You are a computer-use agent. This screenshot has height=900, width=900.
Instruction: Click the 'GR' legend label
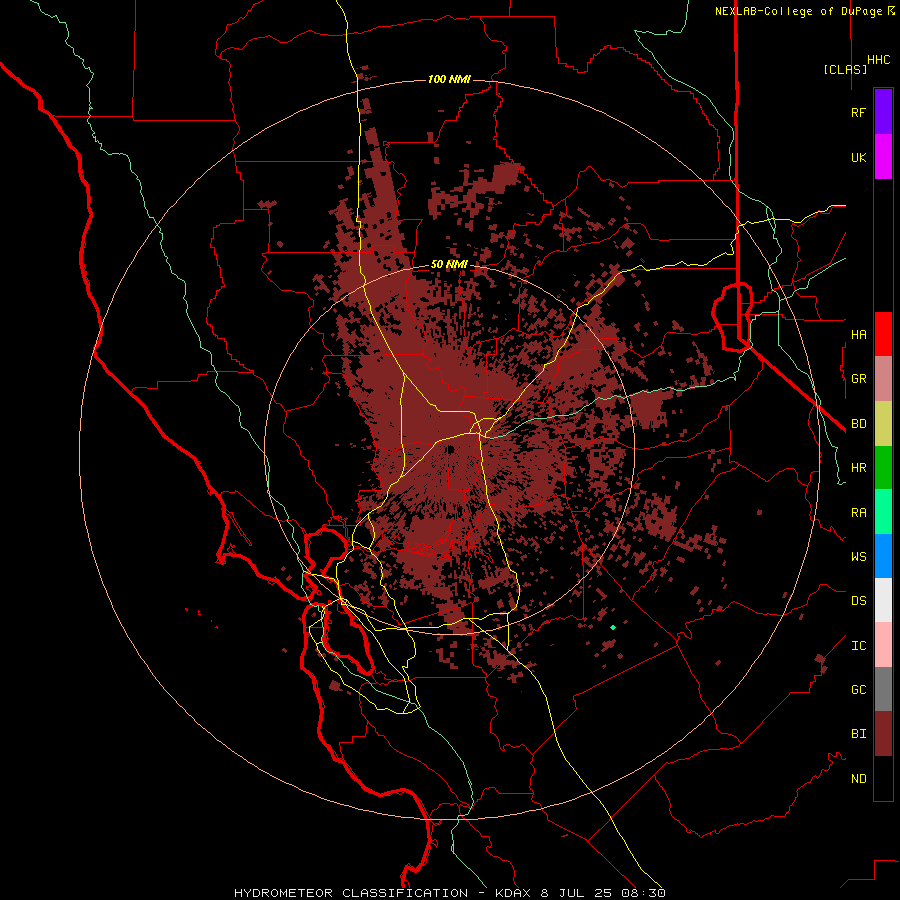(x=858, y=379)
